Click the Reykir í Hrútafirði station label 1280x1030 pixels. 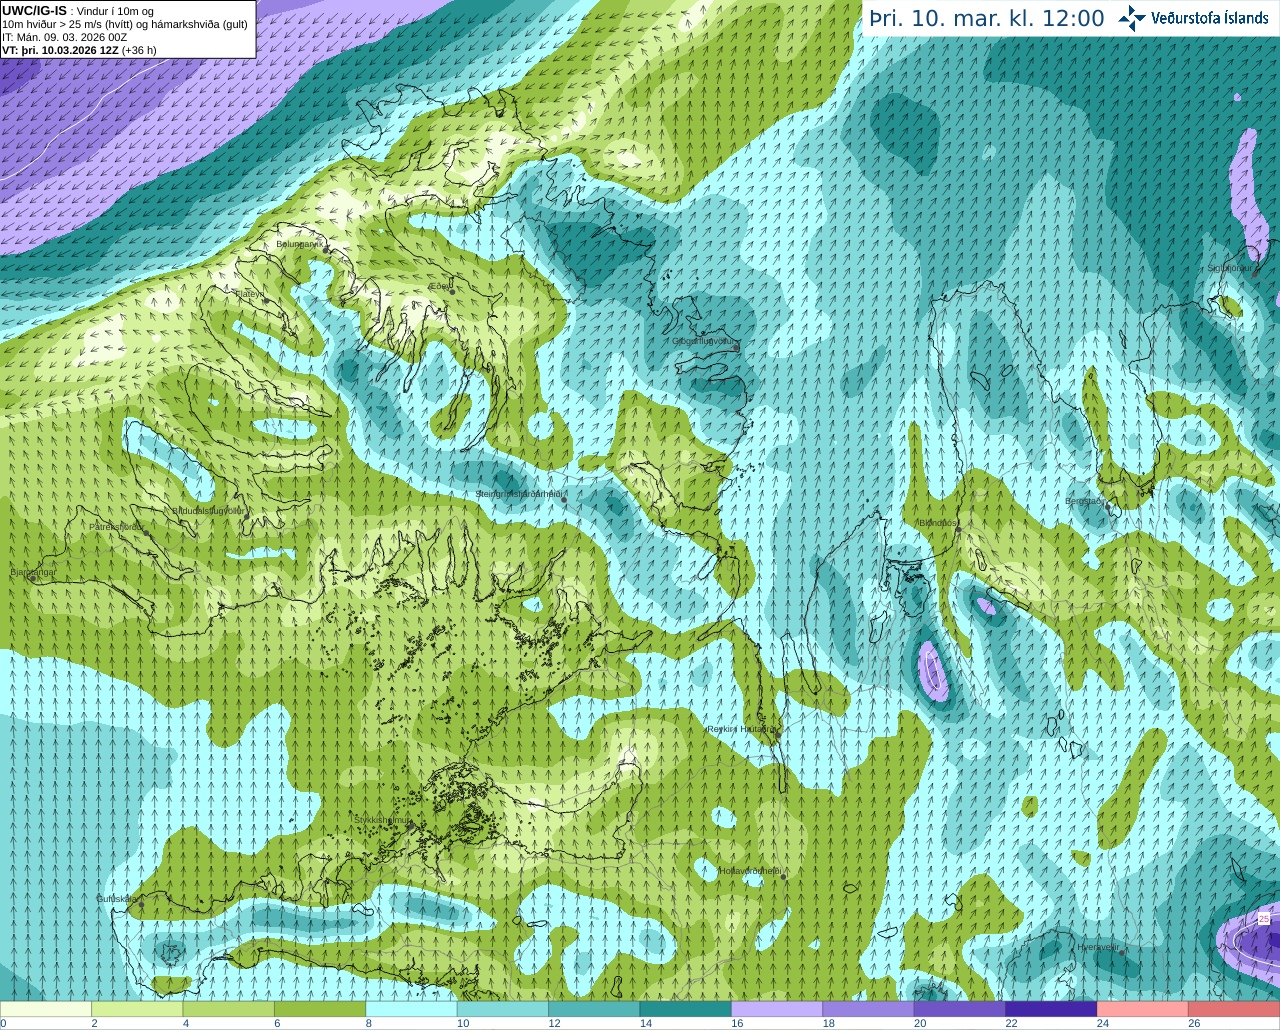click(741, 730)
